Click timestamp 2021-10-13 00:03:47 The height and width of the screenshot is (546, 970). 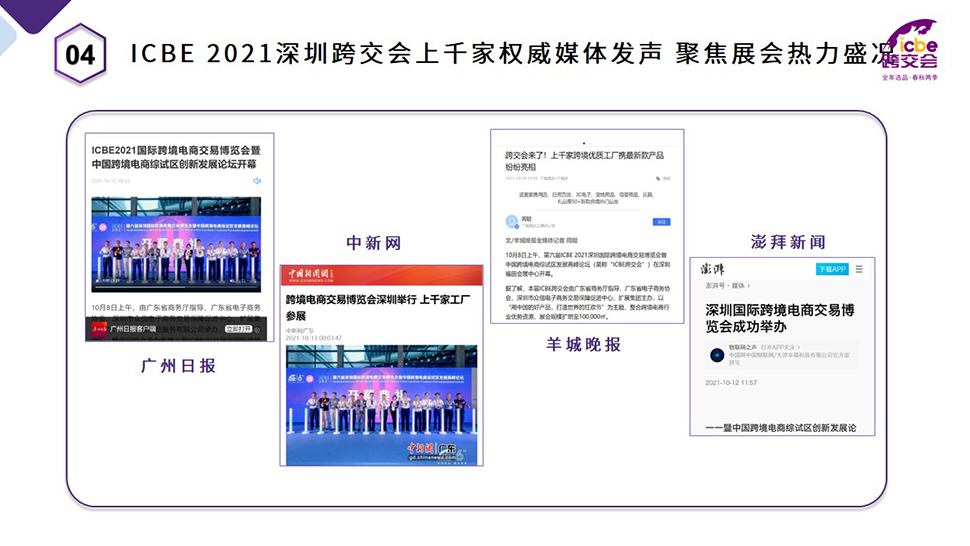pyautogui.click(x=313, y=338)
